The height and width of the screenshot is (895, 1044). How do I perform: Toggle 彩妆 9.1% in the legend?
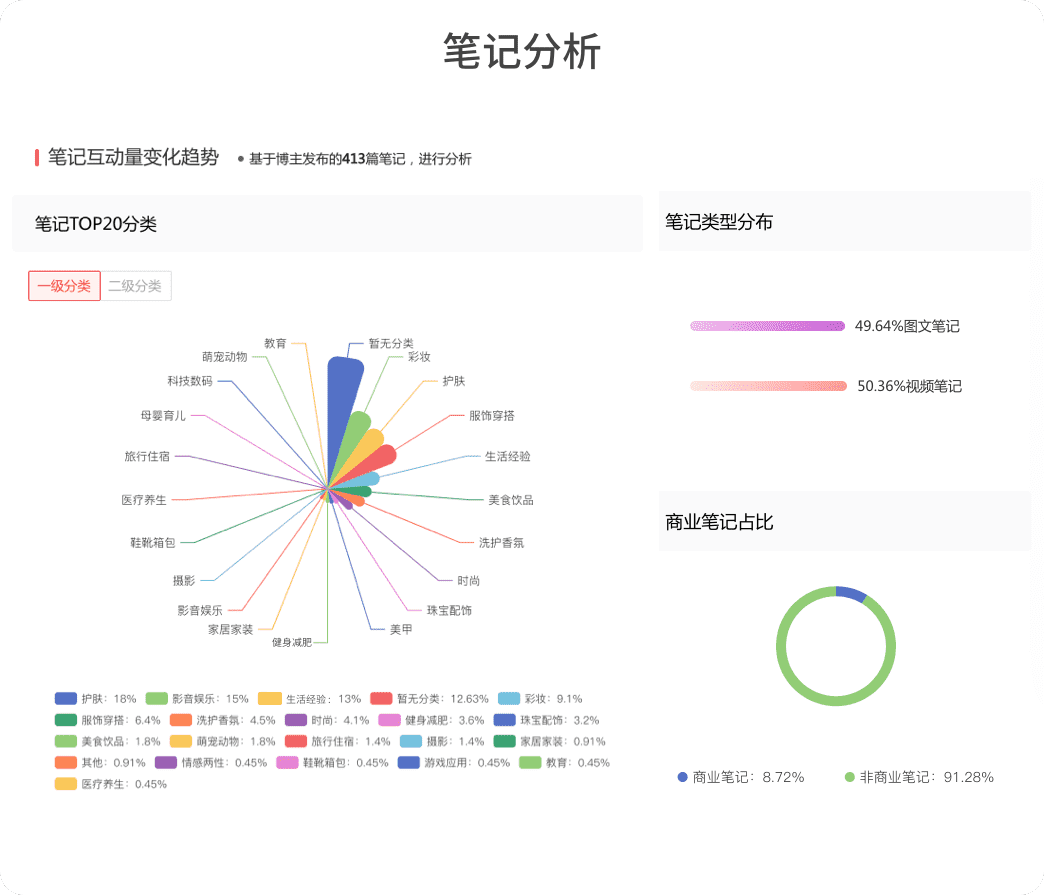point(540,698)
